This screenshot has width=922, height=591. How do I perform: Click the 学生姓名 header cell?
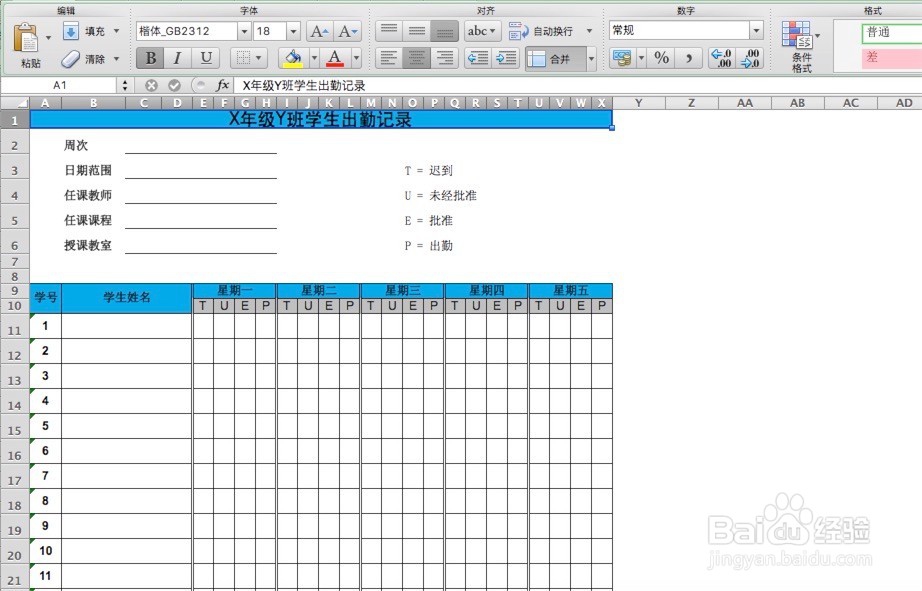[x=127, y=298]
